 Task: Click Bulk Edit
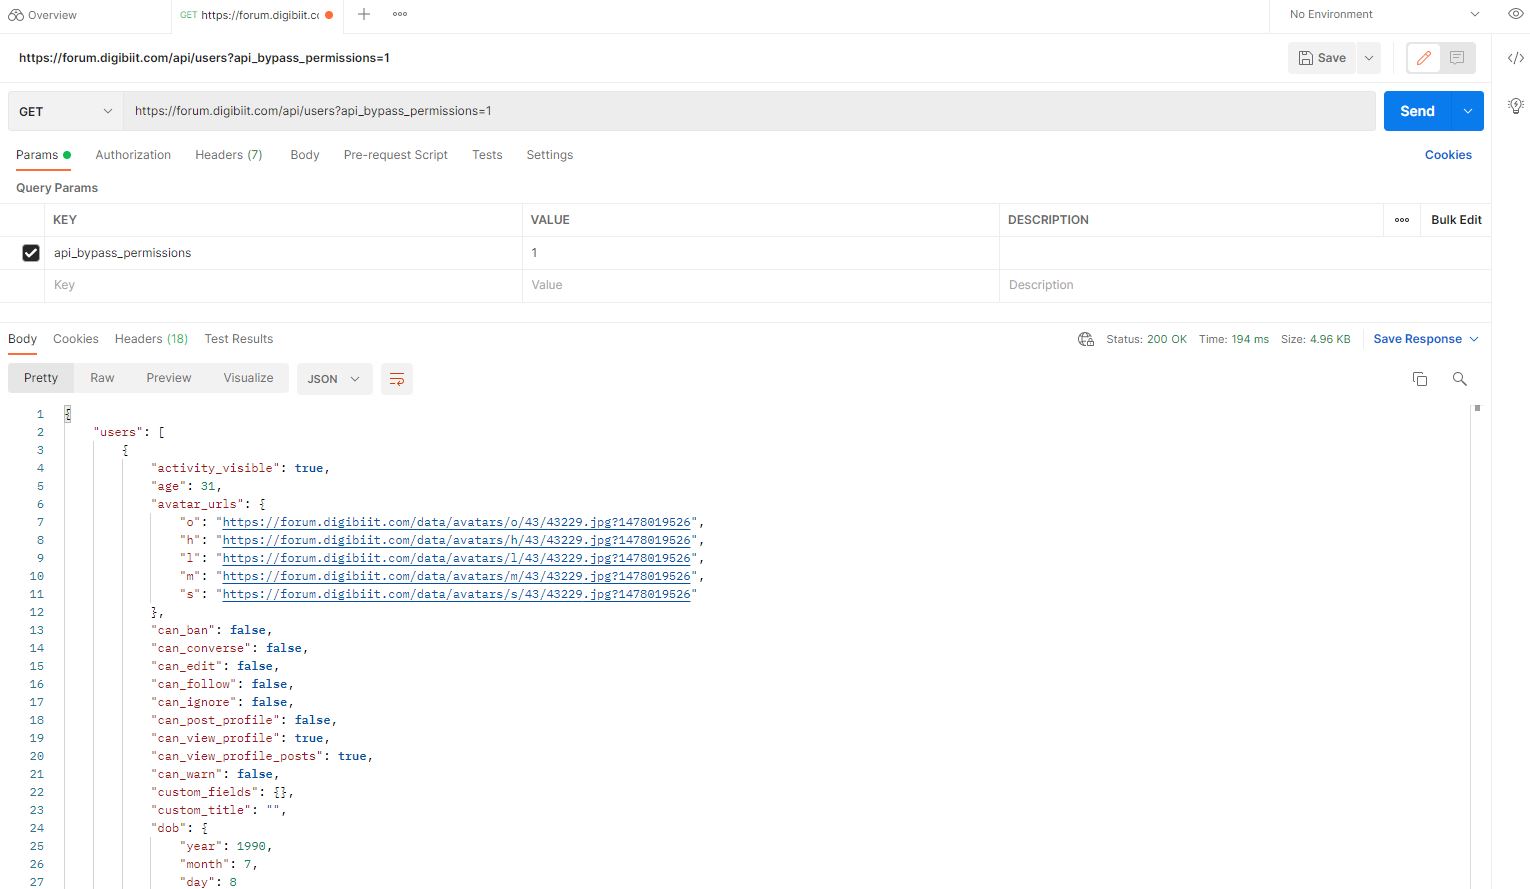(1456, 220)
